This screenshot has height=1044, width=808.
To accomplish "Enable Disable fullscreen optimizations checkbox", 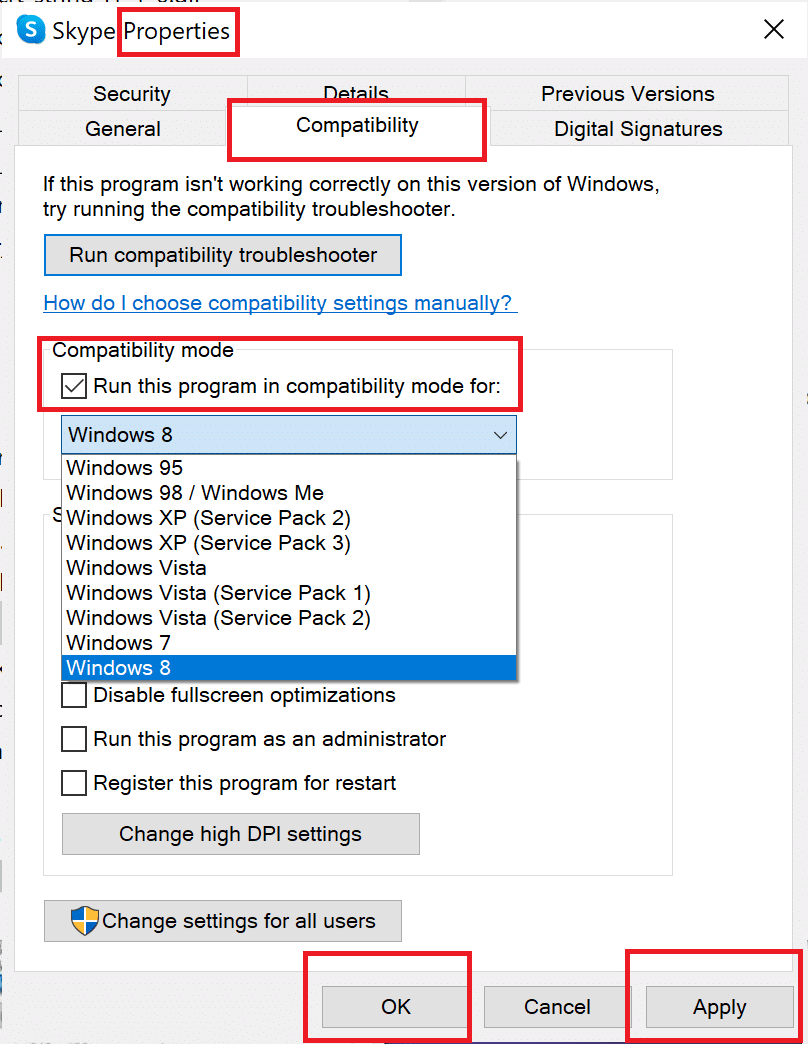I will (75, 695).
